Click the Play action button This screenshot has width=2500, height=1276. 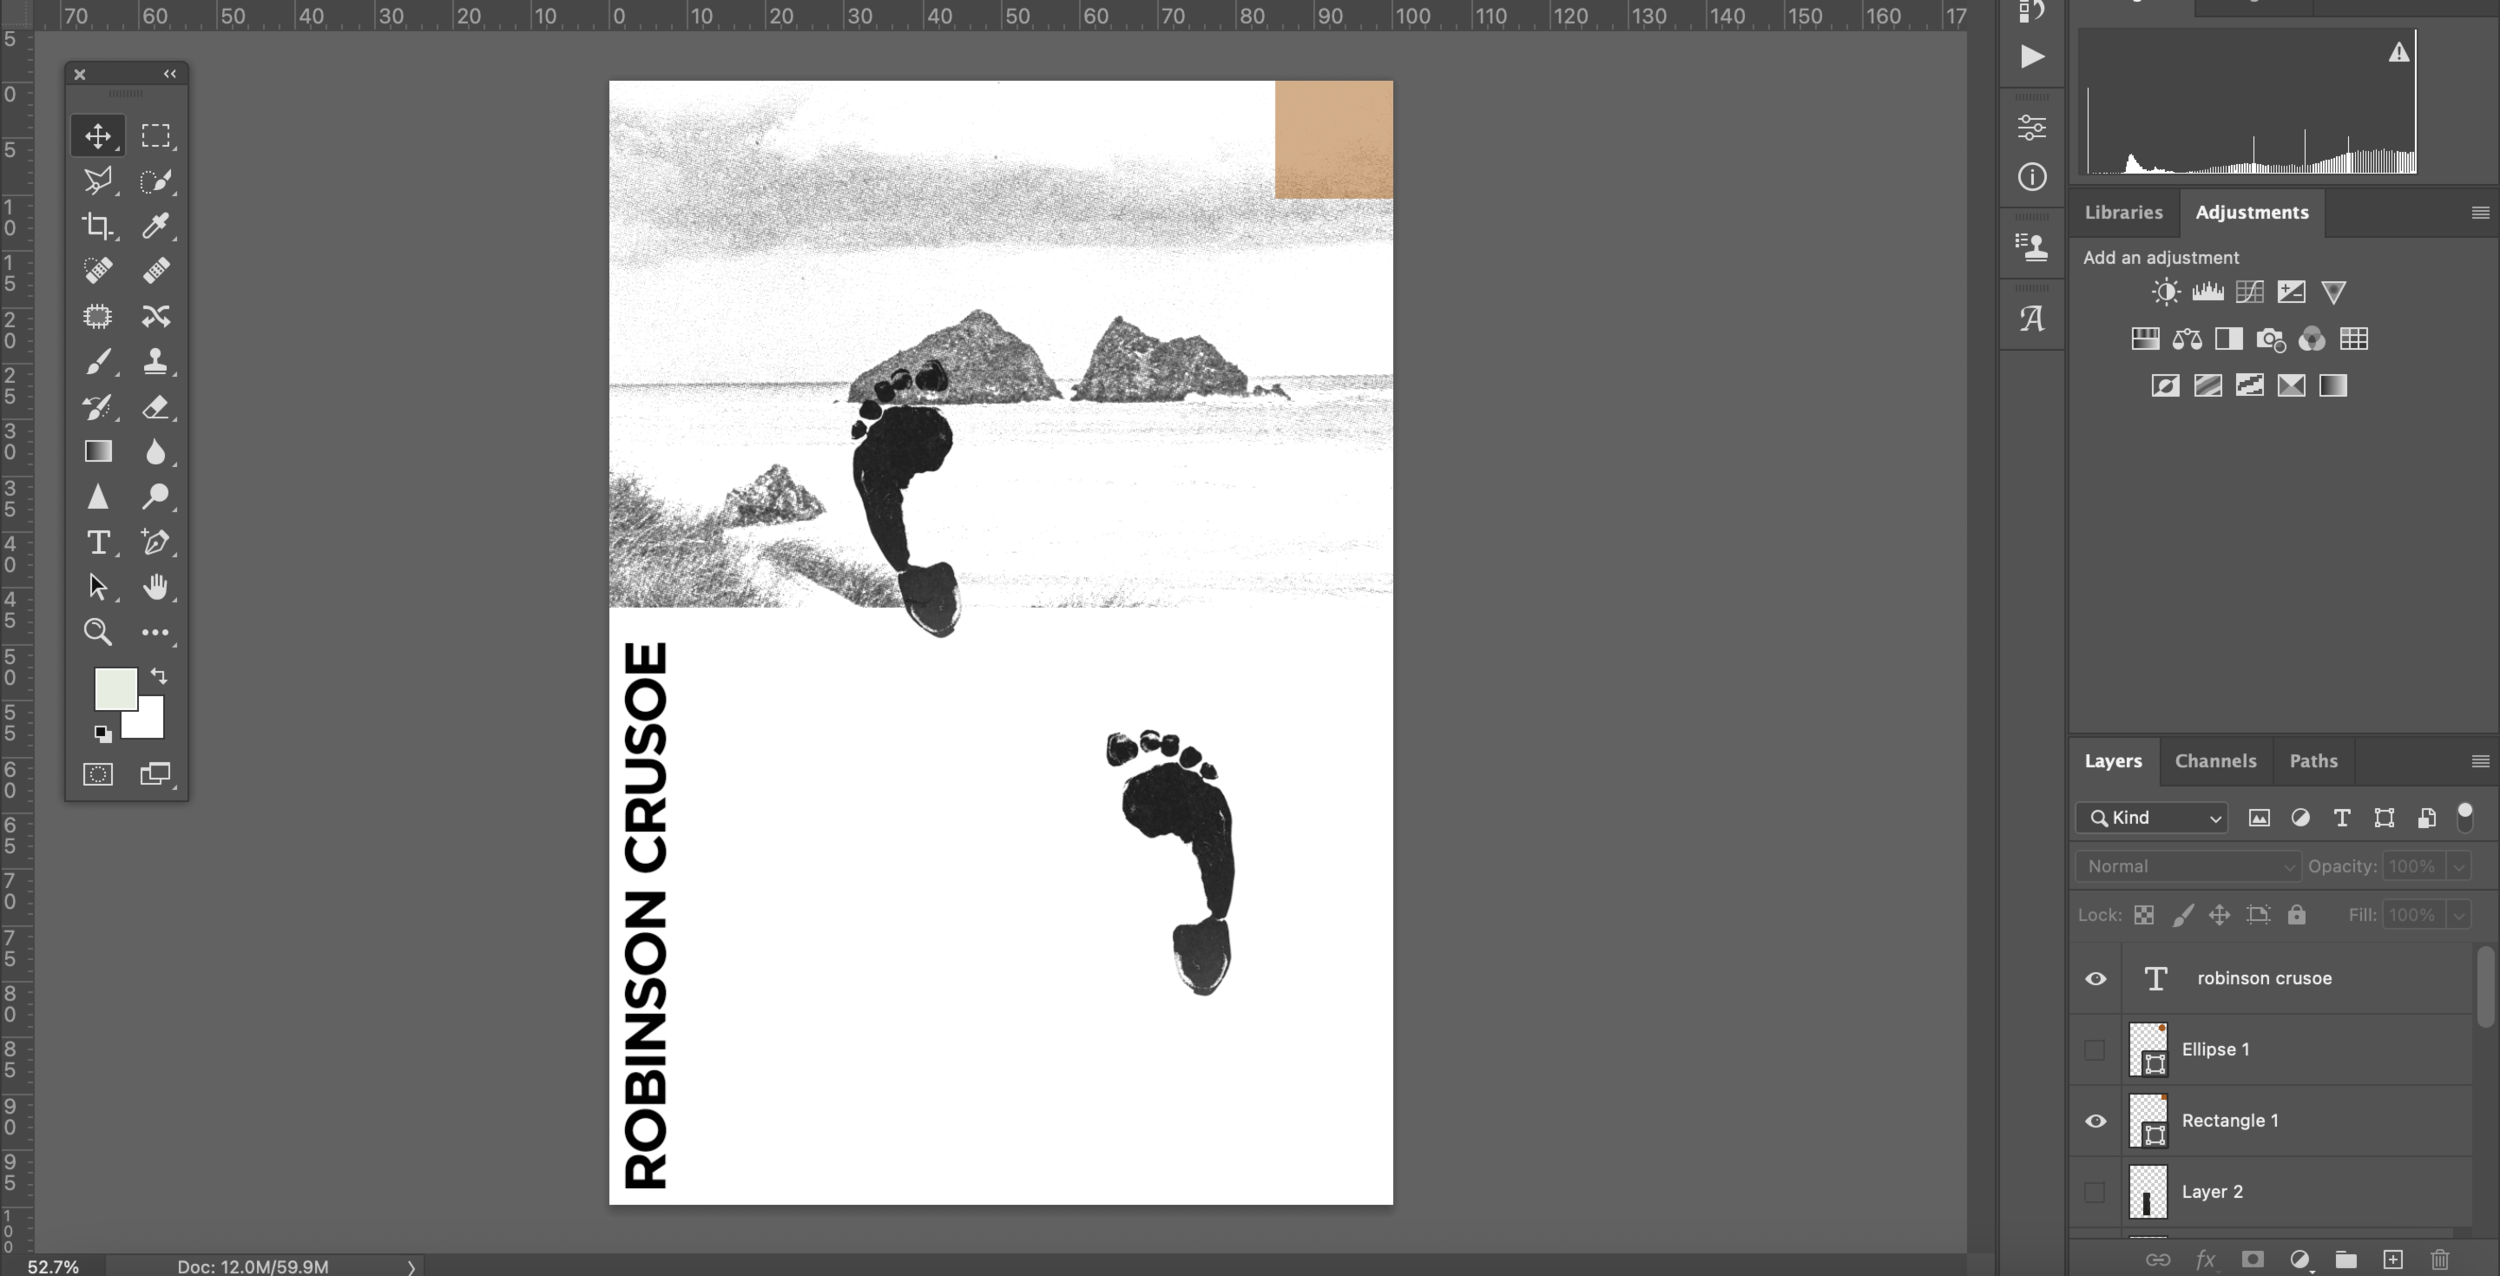pos(2032,57)
